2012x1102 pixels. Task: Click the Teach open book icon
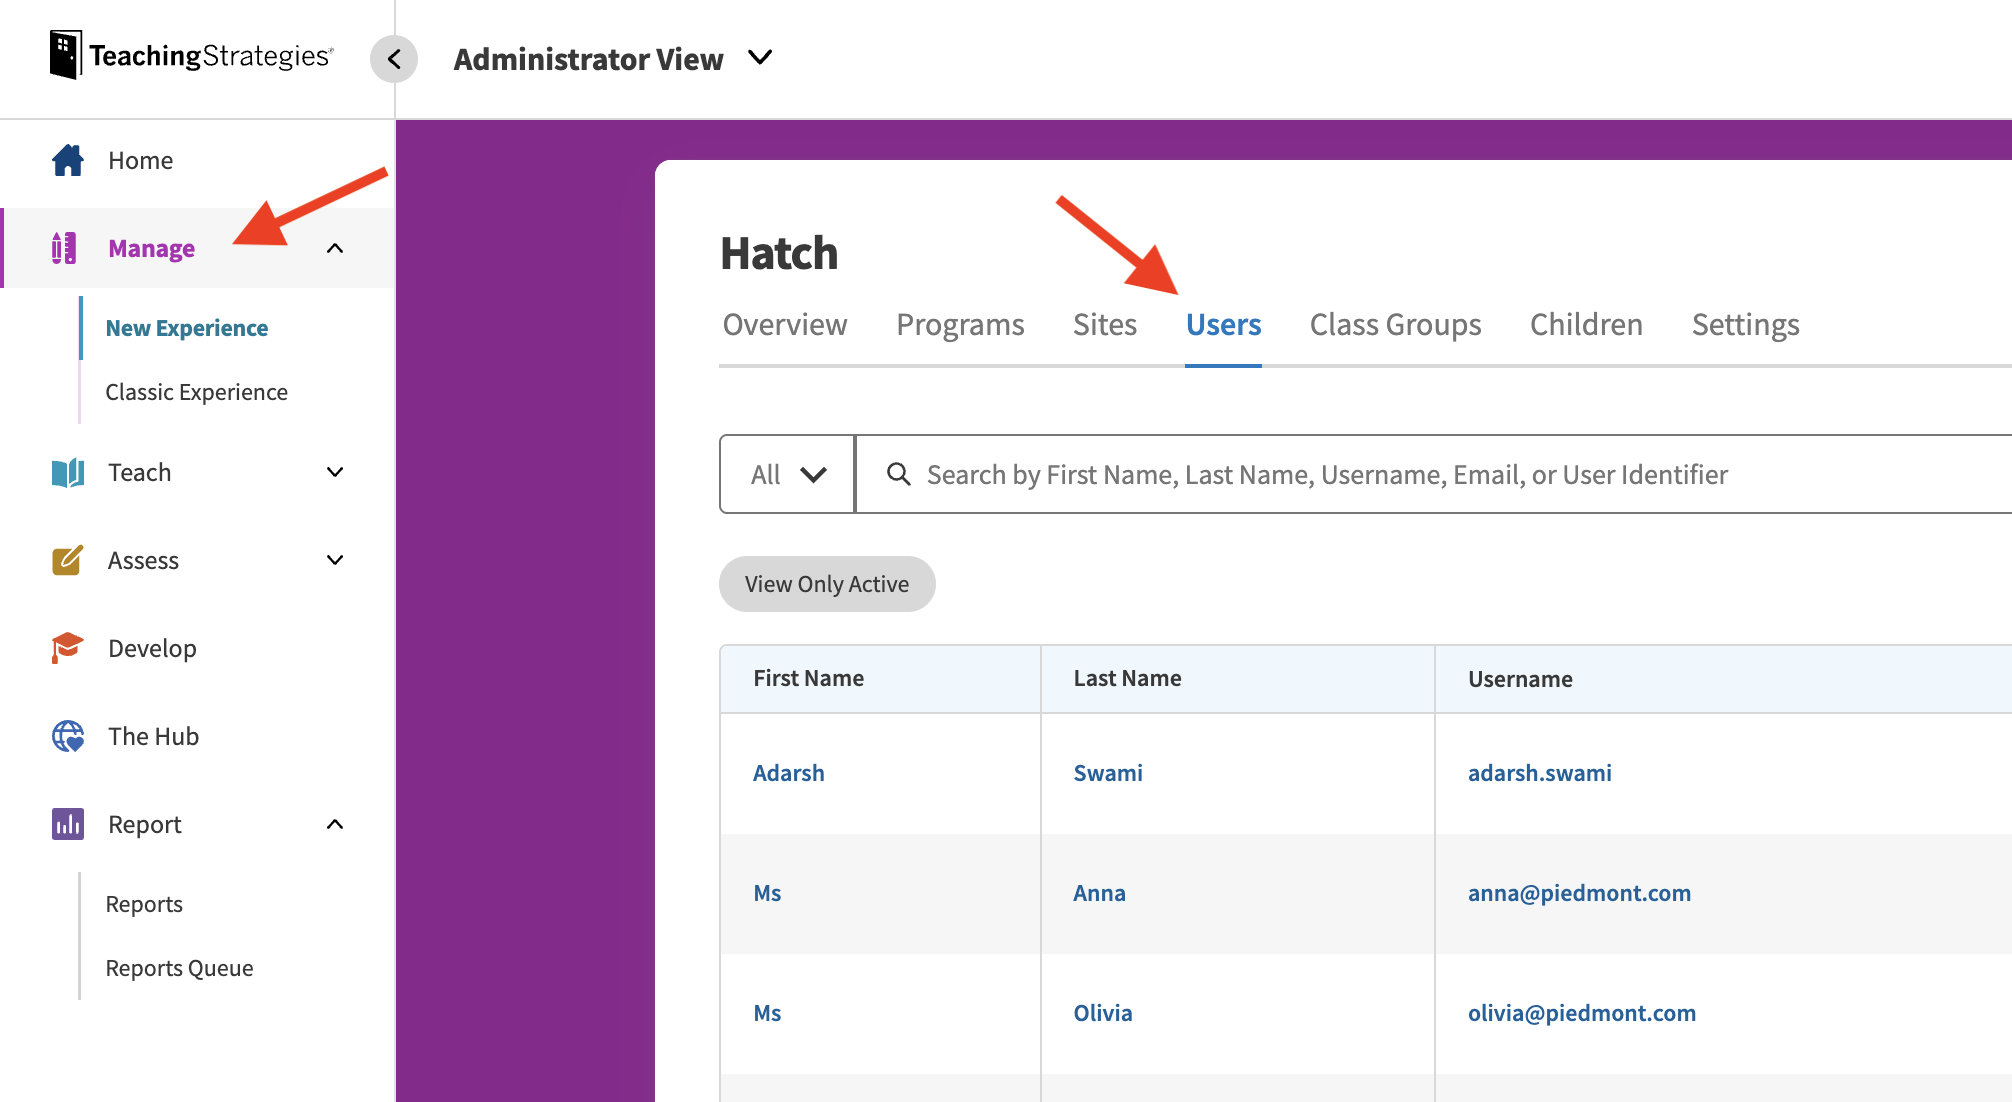[68, 472]
